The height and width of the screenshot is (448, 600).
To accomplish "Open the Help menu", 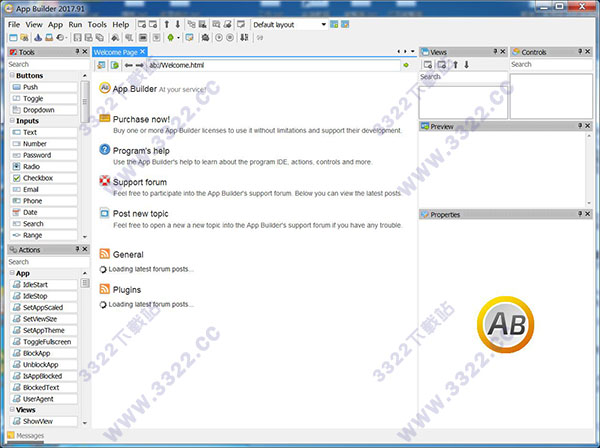I will (121, 24).
